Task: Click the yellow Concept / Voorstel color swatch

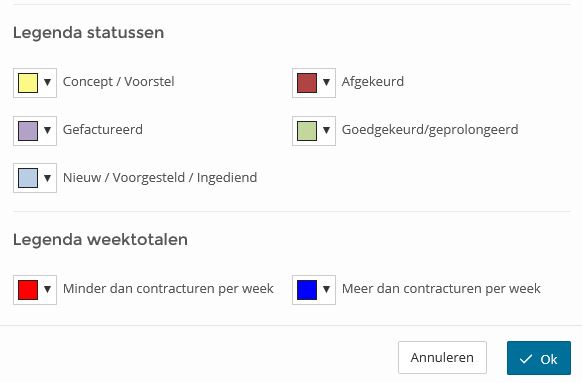Action: 28,83
